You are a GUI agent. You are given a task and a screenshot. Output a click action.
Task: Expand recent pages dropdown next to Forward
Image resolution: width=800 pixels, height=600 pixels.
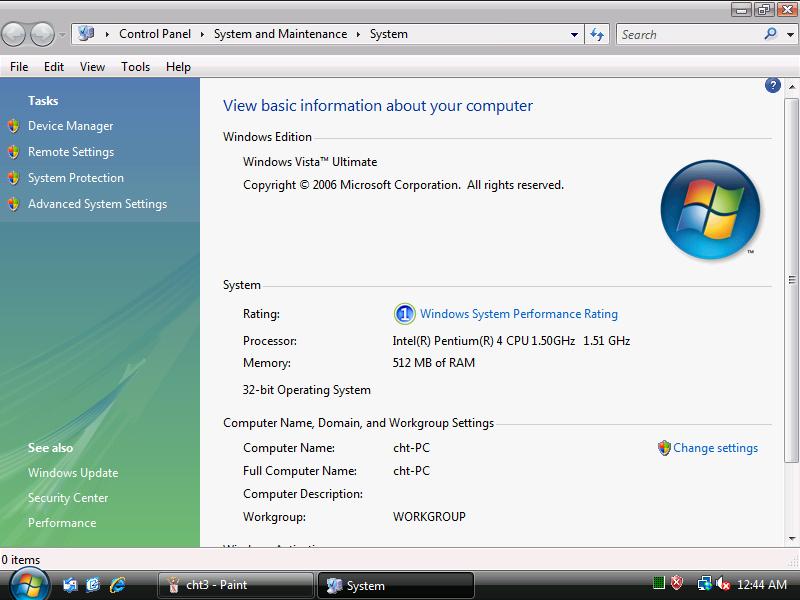pos(62,34)
